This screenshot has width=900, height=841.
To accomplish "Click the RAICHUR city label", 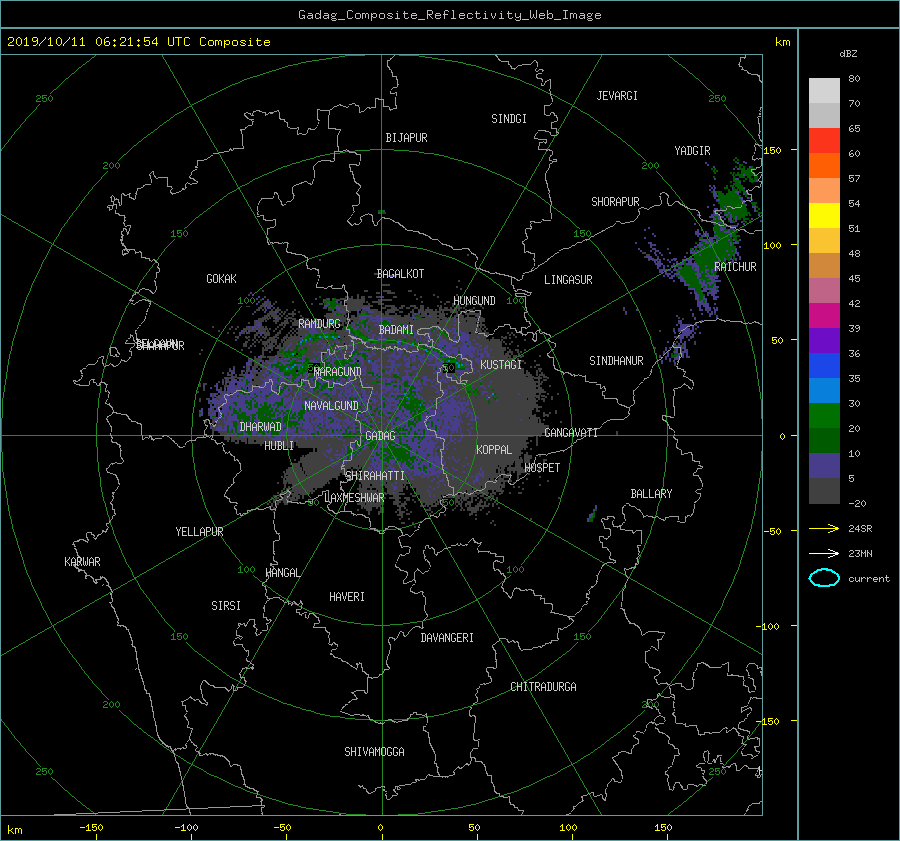I will coord(735,267).
